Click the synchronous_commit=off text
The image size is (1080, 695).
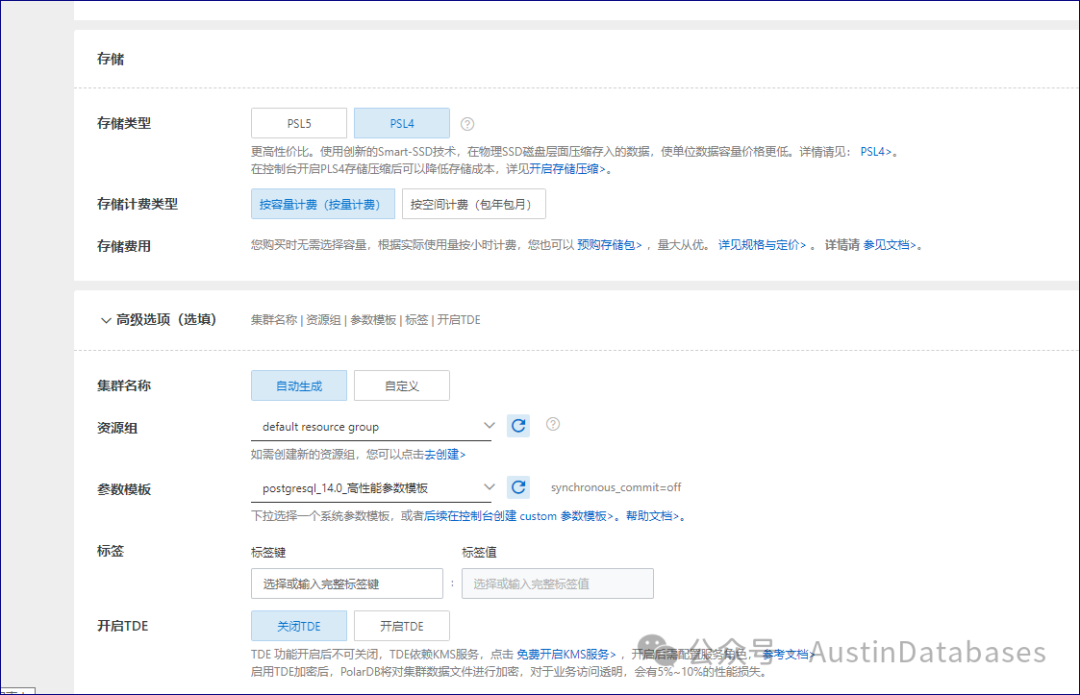tap(616, 488)
